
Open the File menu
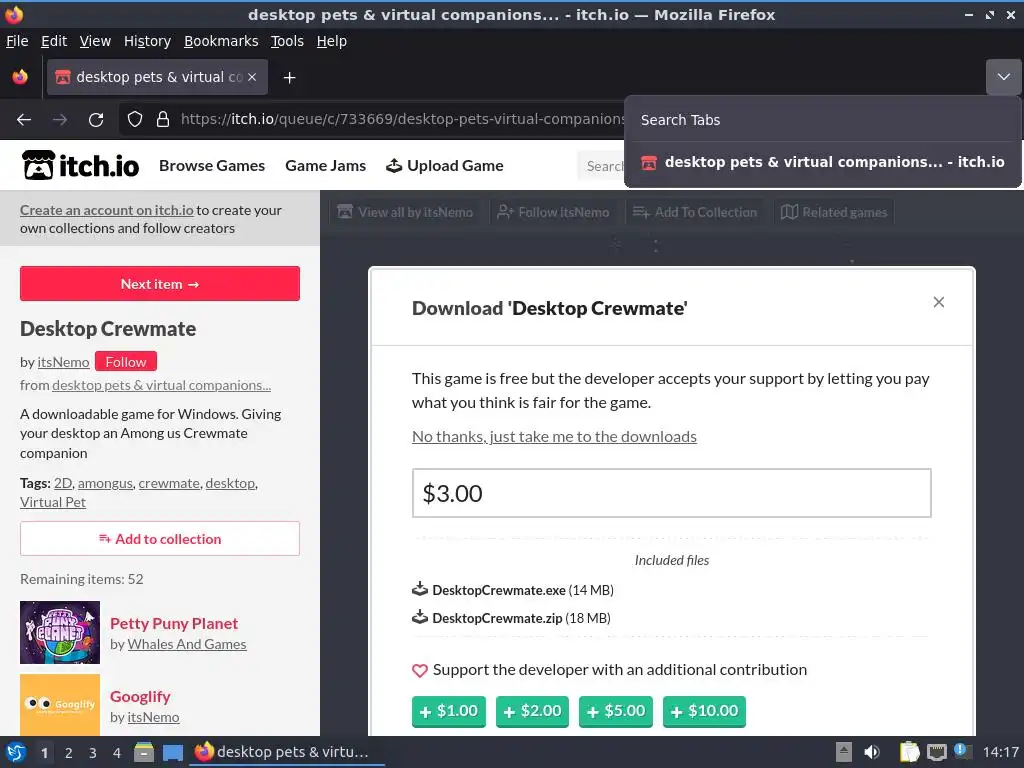(17, 41)
